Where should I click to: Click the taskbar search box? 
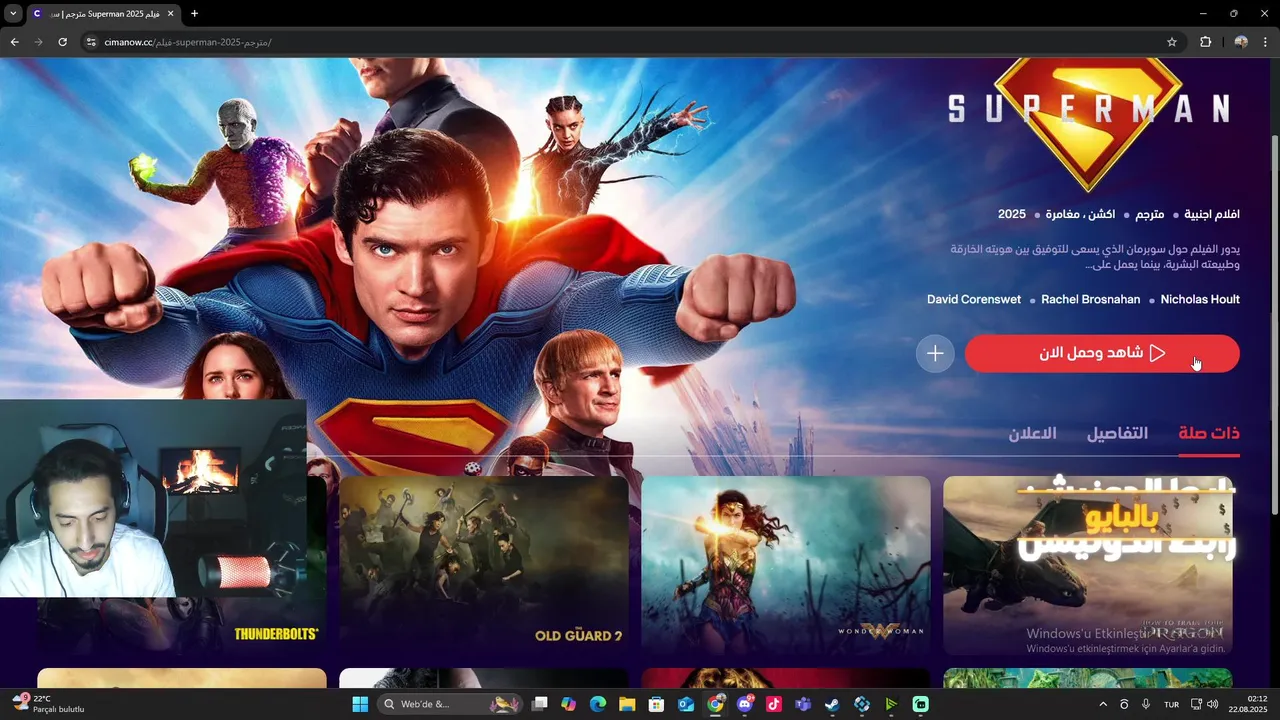tap(450, 704)
